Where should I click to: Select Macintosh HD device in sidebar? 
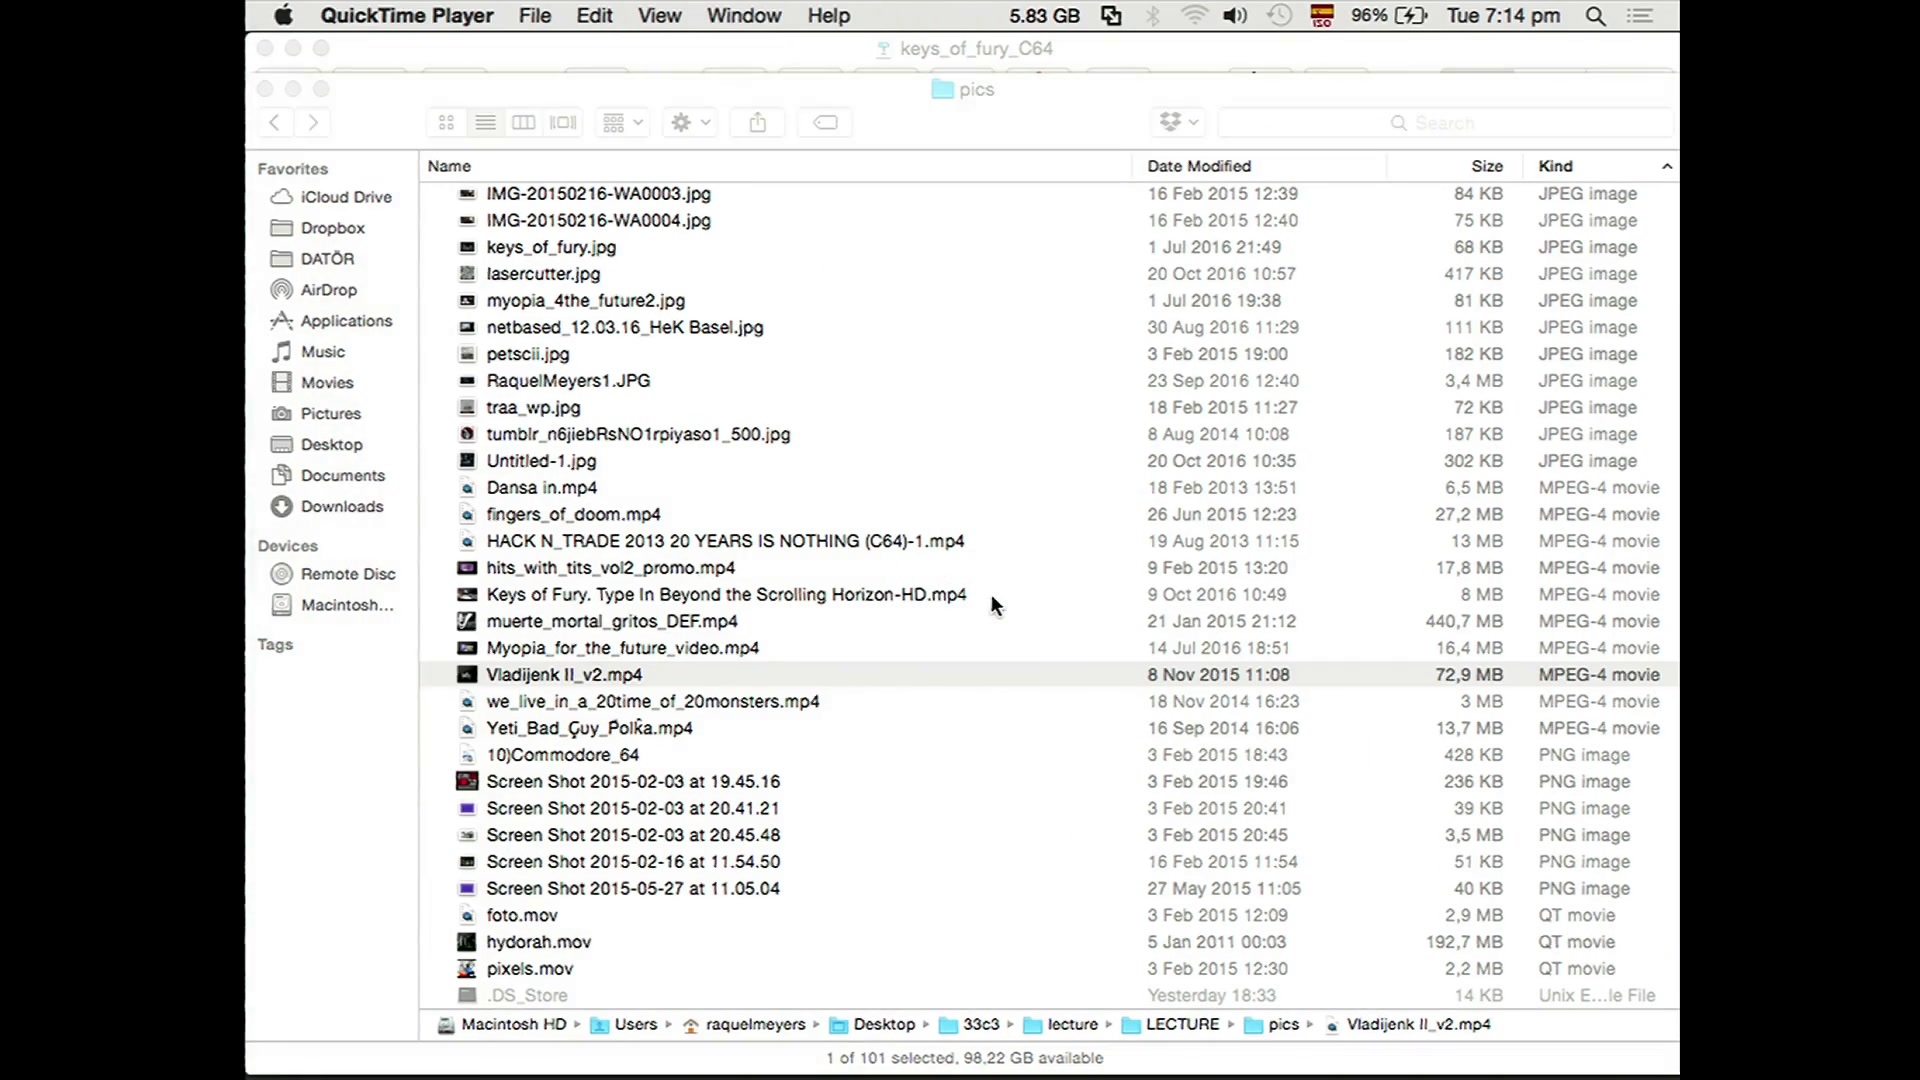click(x=333, y=605)
